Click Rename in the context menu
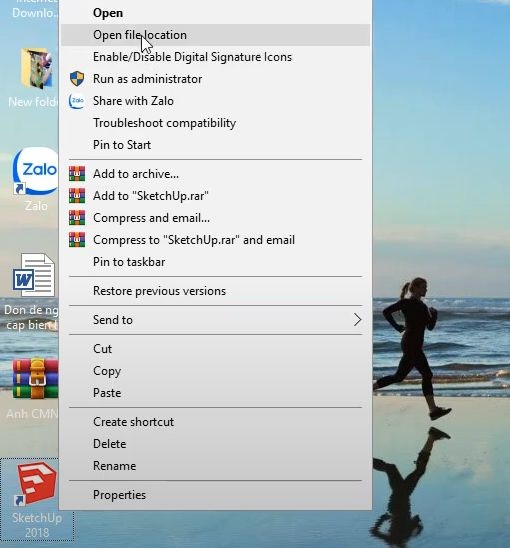 coord(215,466)
